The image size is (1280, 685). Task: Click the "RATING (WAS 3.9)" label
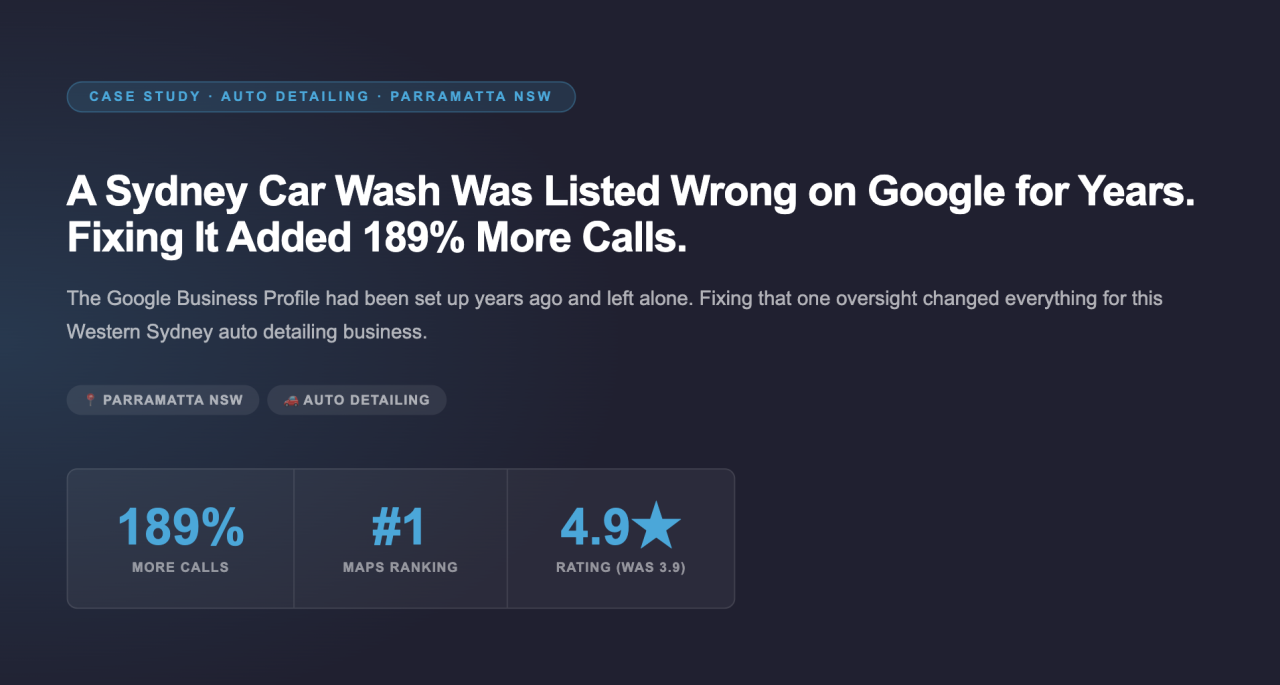coord(621,567)
